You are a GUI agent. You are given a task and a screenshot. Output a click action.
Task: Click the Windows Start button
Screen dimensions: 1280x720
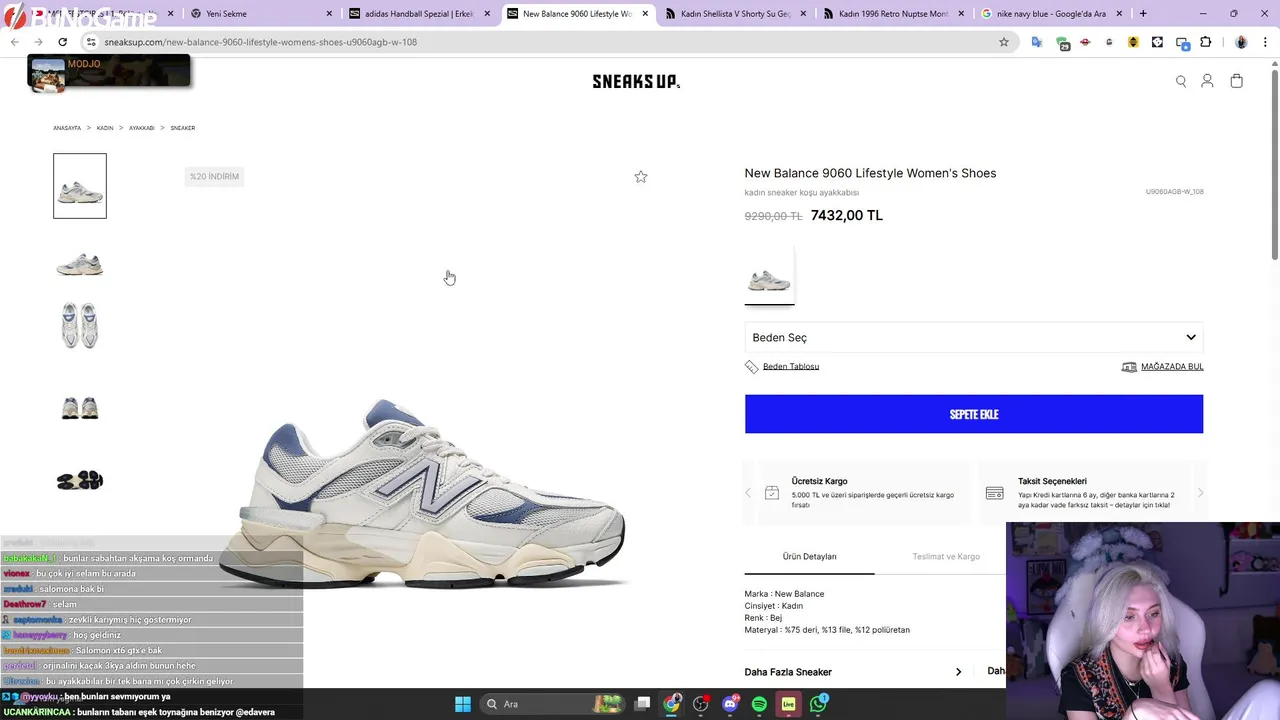463,704
